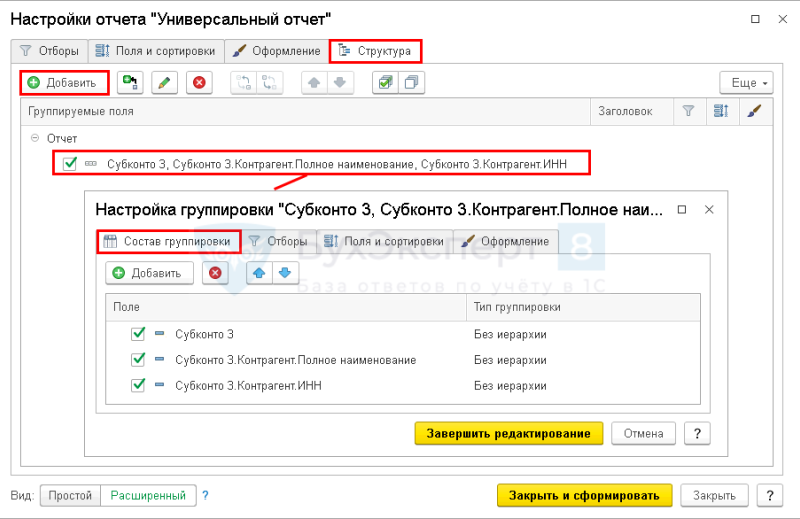Viewport: 800px width, 519px height.
Task: Toggle the Субконто 3.Контрагент.Полное наименование field checkbox
Action: pos(138,359)
